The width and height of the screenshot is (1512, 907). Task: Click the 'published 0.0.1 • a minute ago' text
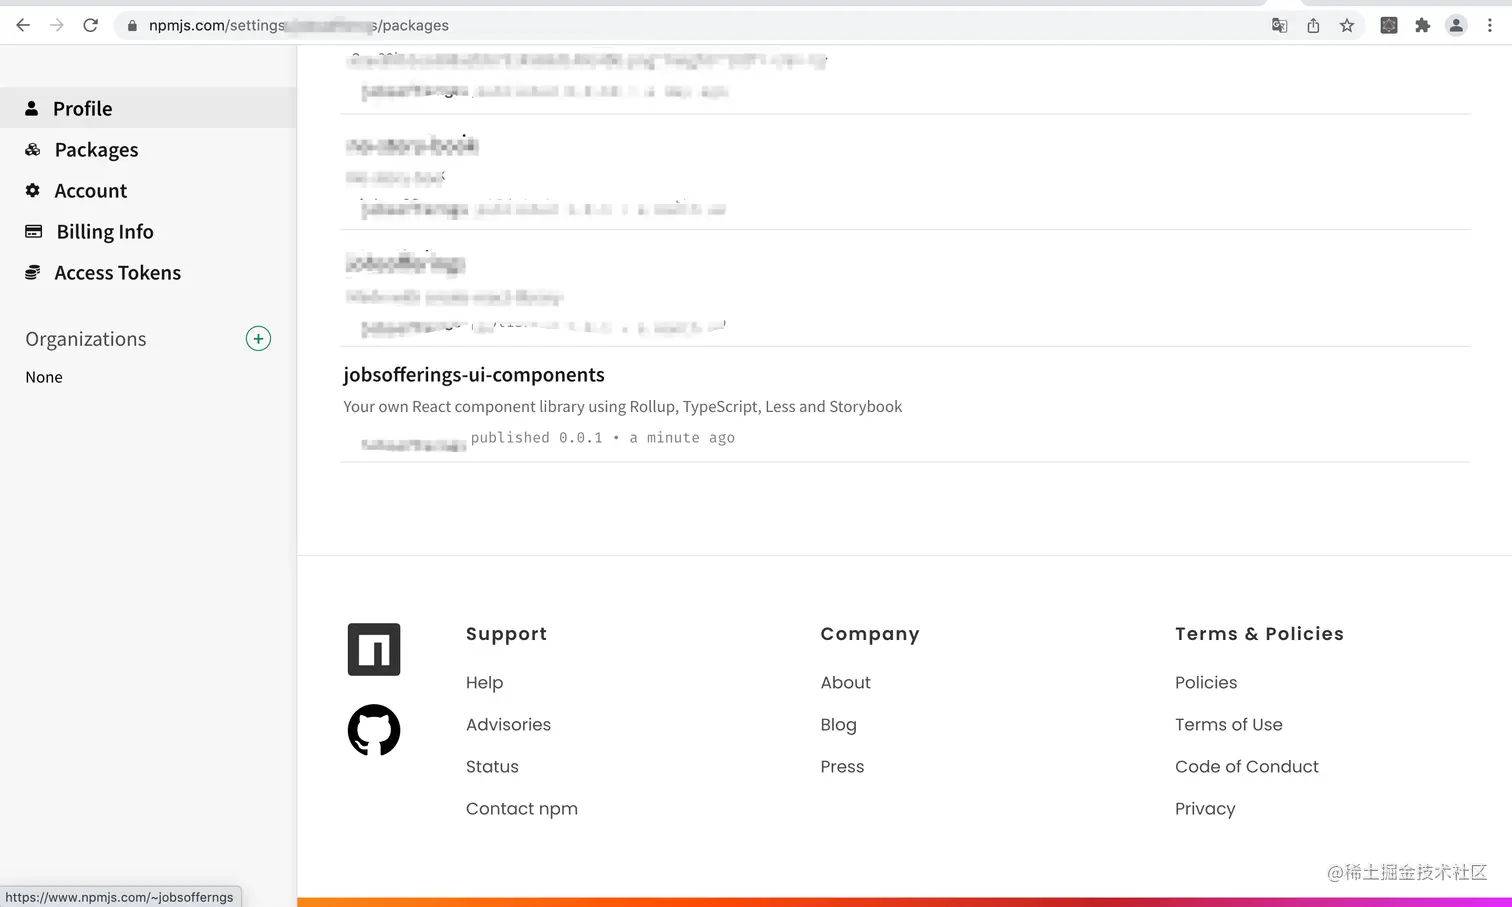tap(603, 438)
